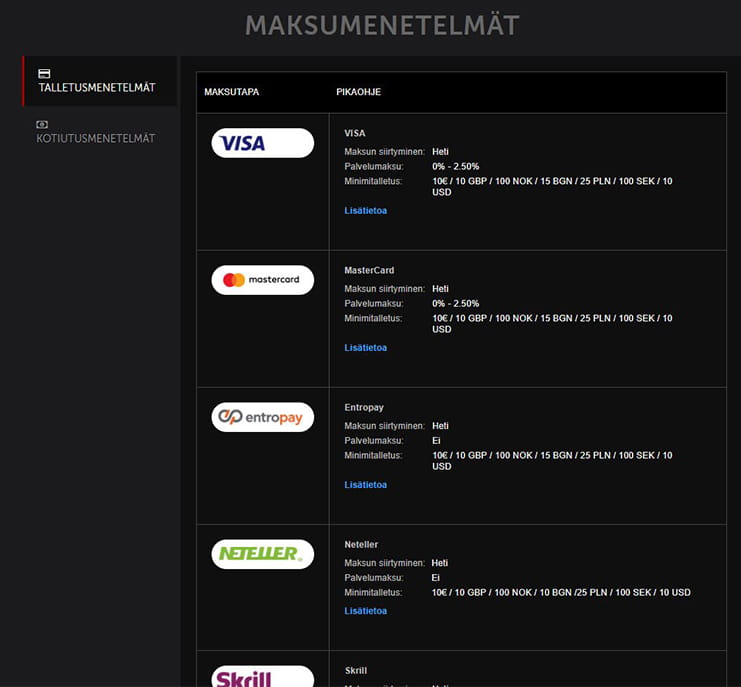The height and width of the screenshot is (687, 741).
Task: Select the MasterCard title text
Action: [x=369, y=270]
